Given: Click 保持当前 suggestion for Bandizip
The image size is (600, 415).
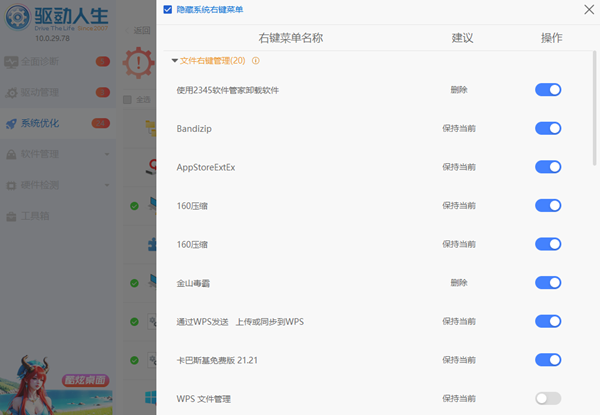Looking at the screenshot, I should [459, 129].
